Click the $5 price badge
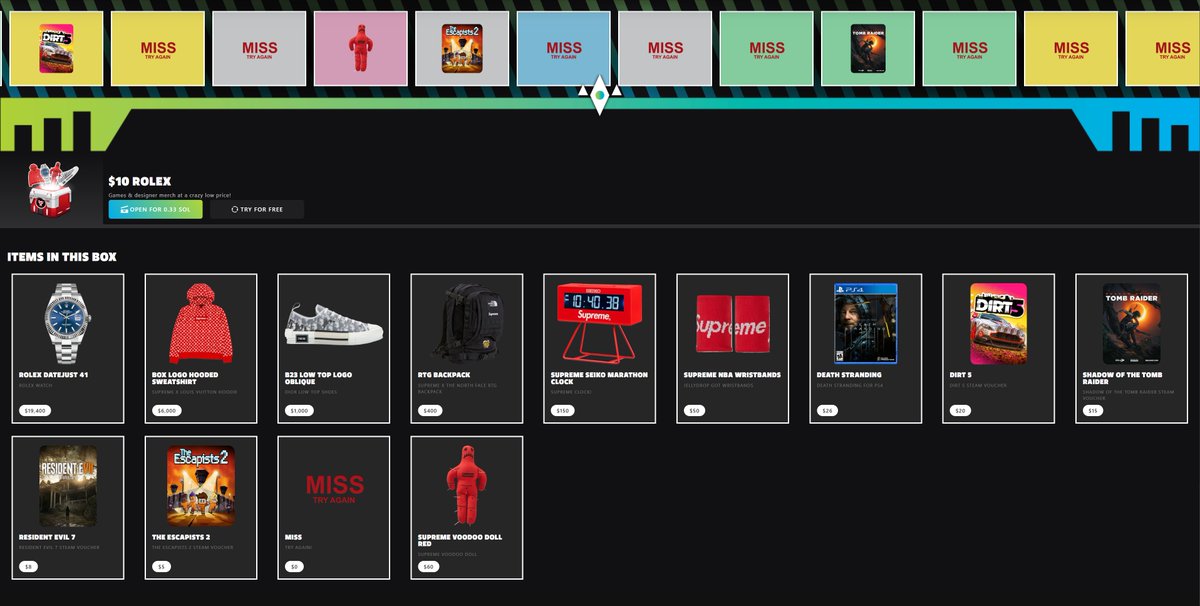The image size is (1200, 606). click(x=162, y=567)
